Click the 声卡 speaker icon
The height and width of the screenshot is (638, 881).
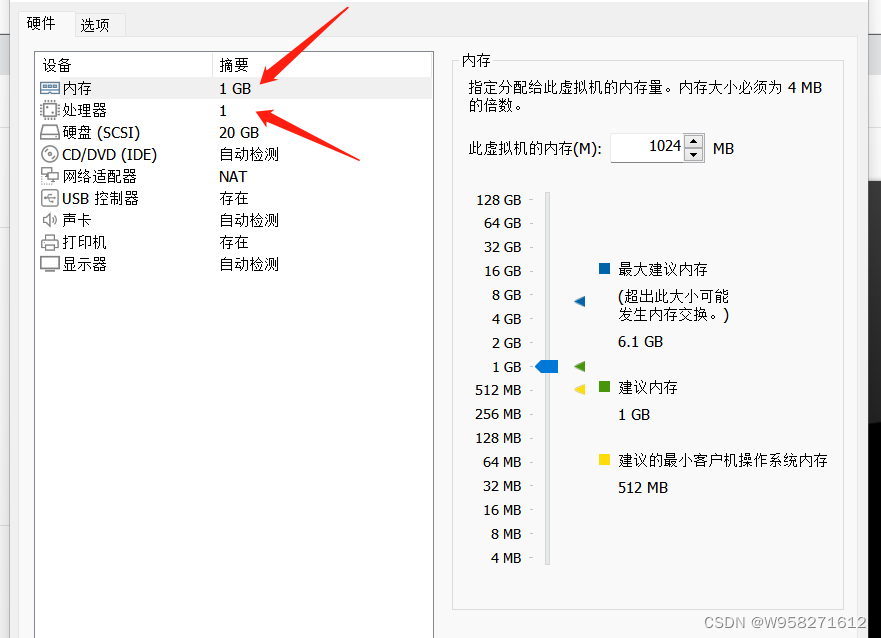pos(49,220)
